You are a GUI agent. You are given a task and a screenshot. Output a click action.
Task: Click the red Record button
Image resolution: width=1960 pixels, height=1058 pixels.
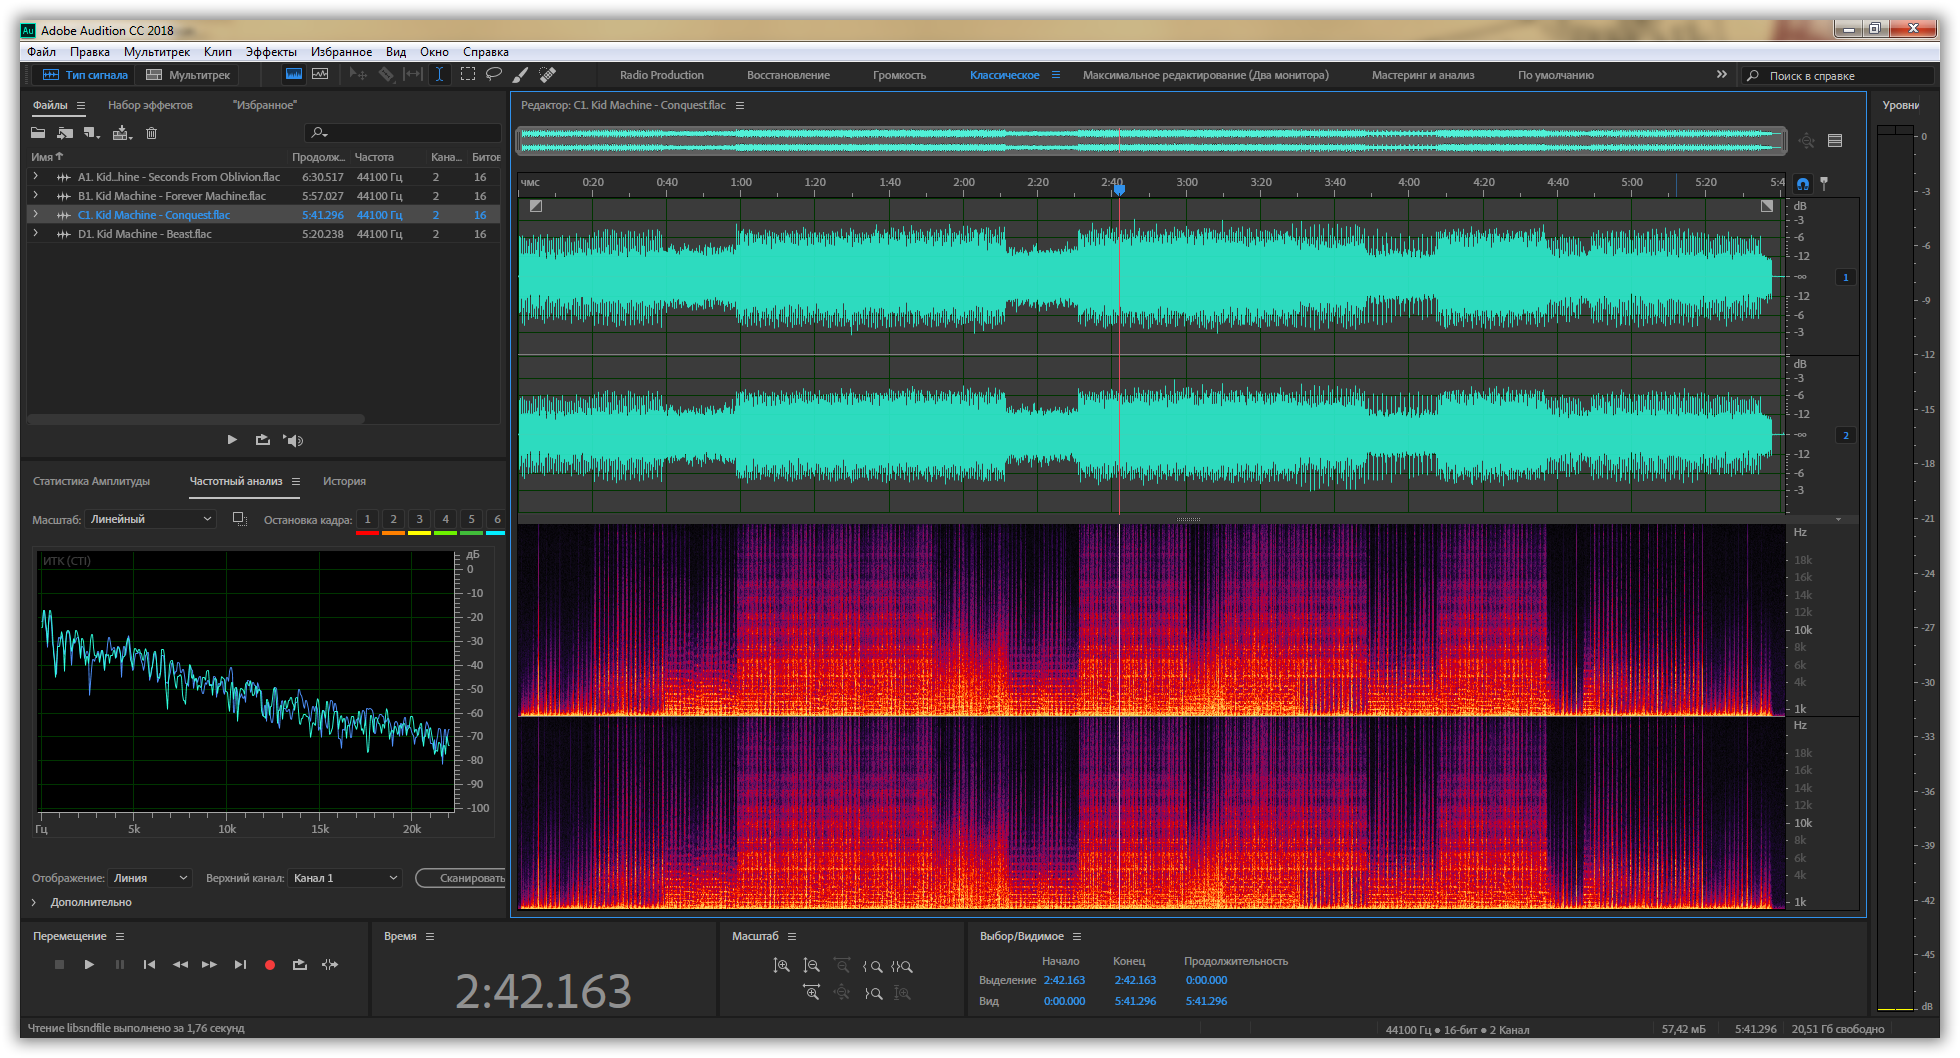point(270,965)
